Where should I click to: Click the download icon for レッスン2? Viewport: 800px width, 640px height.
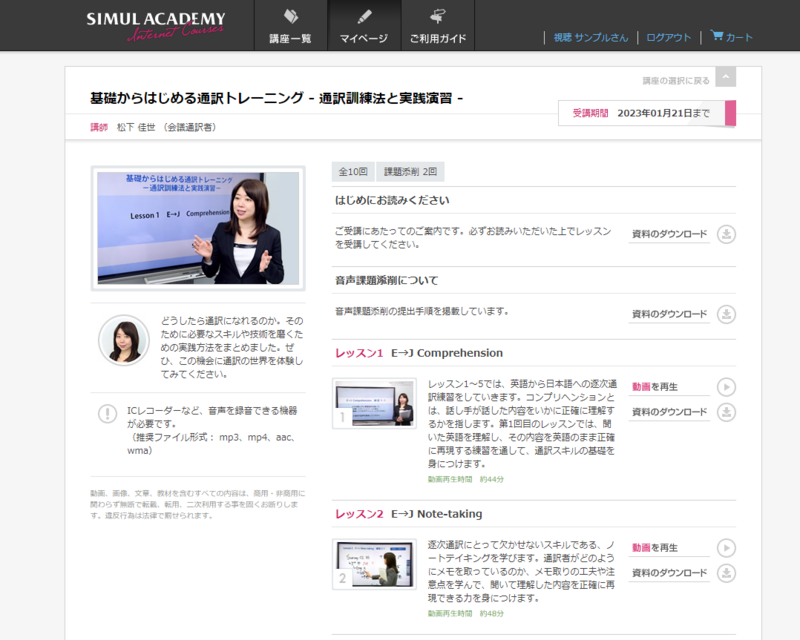click(x=727, y=573)
